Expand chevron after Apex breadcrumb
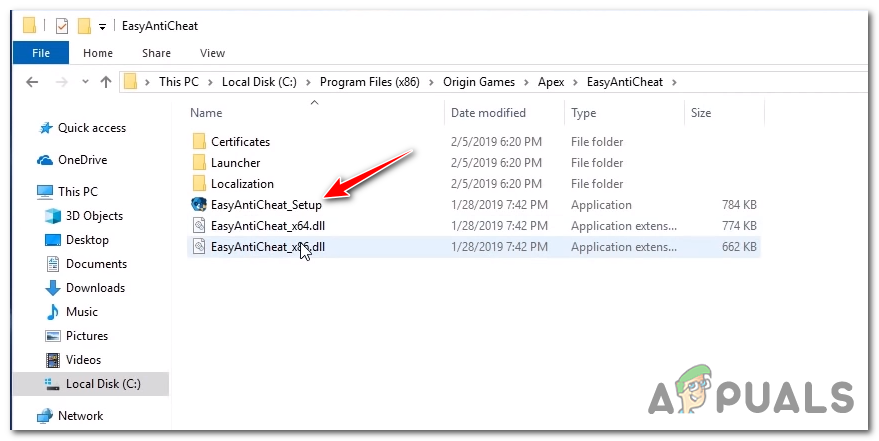 pos(576,82)
